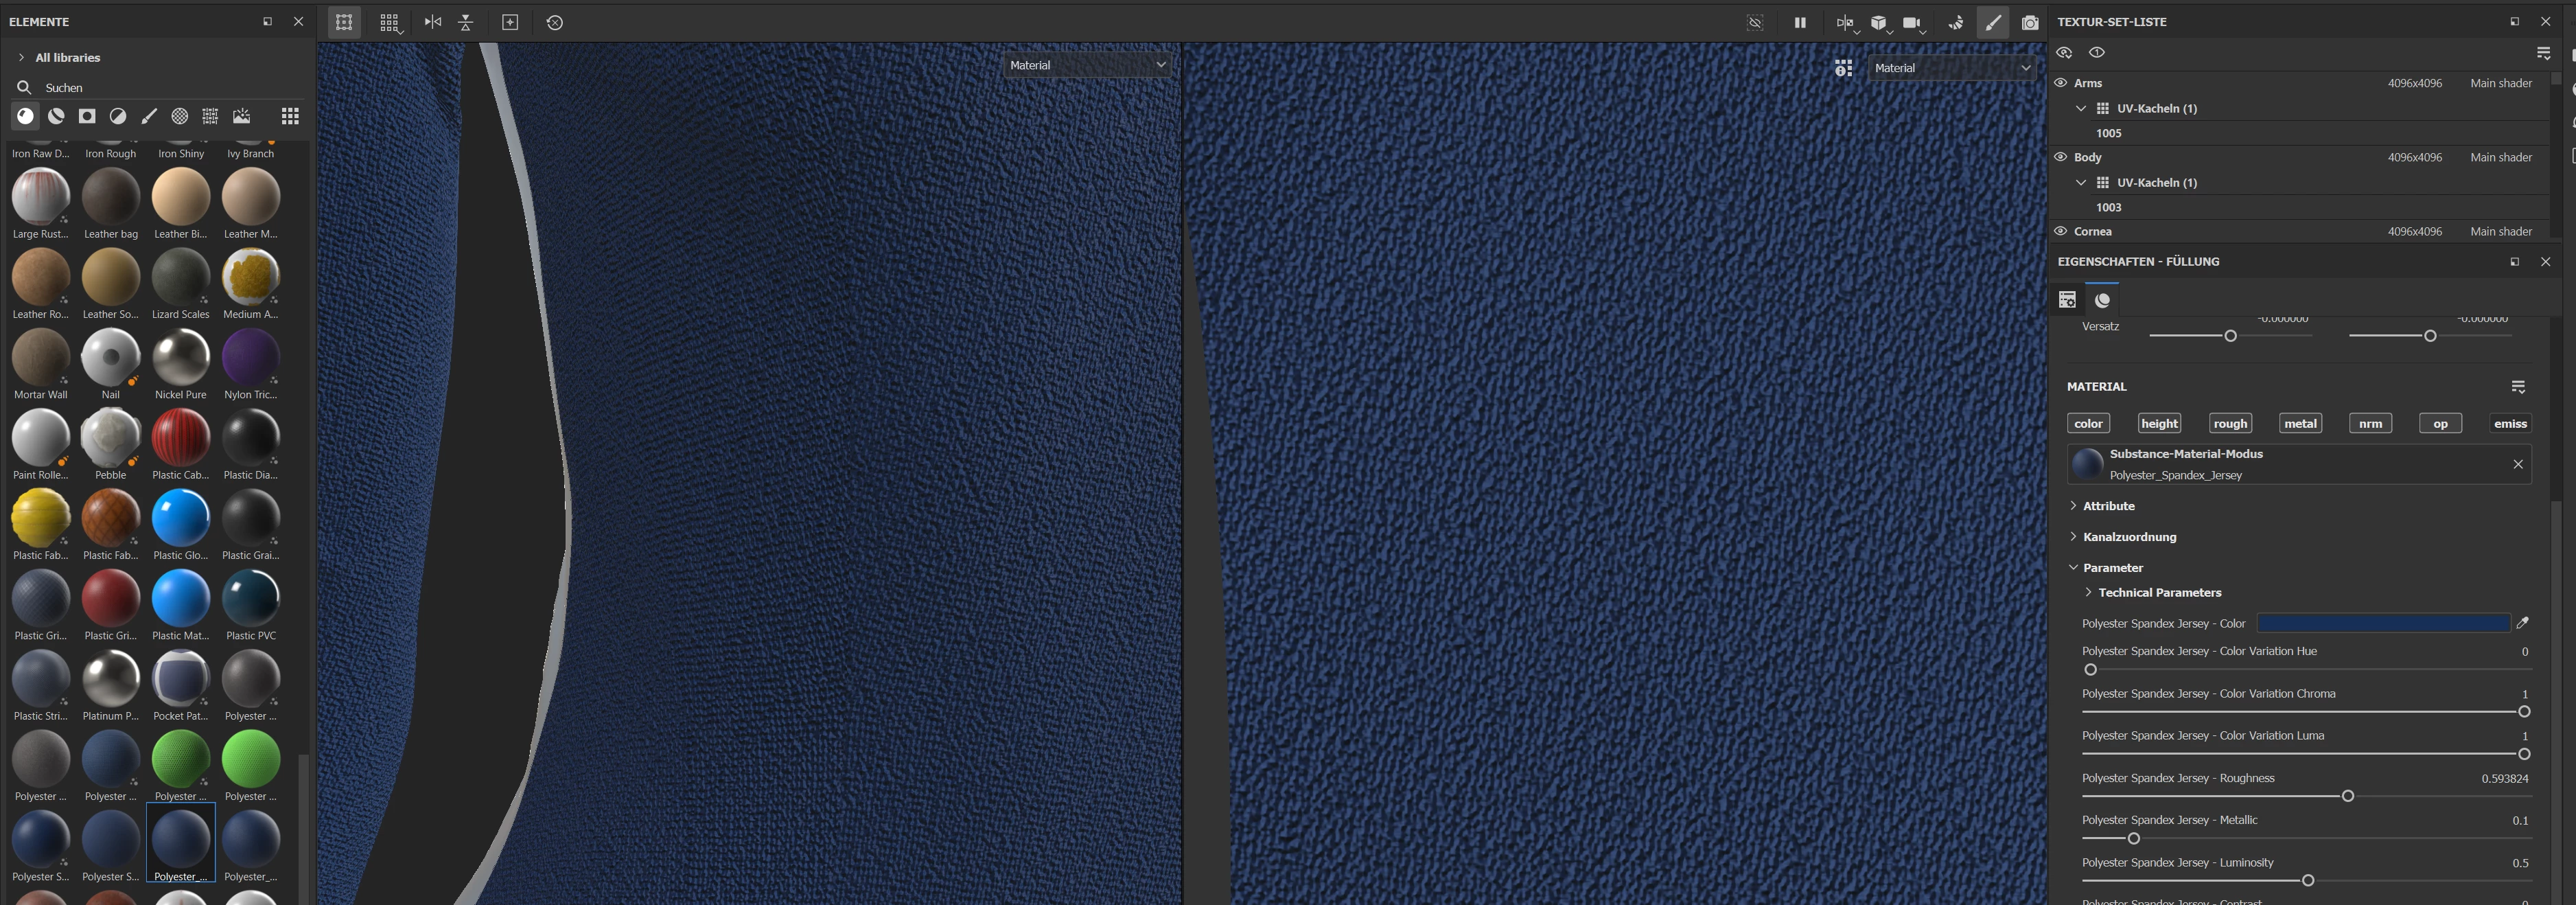Click the reset view rotation icon

click(x=555, y=22)
